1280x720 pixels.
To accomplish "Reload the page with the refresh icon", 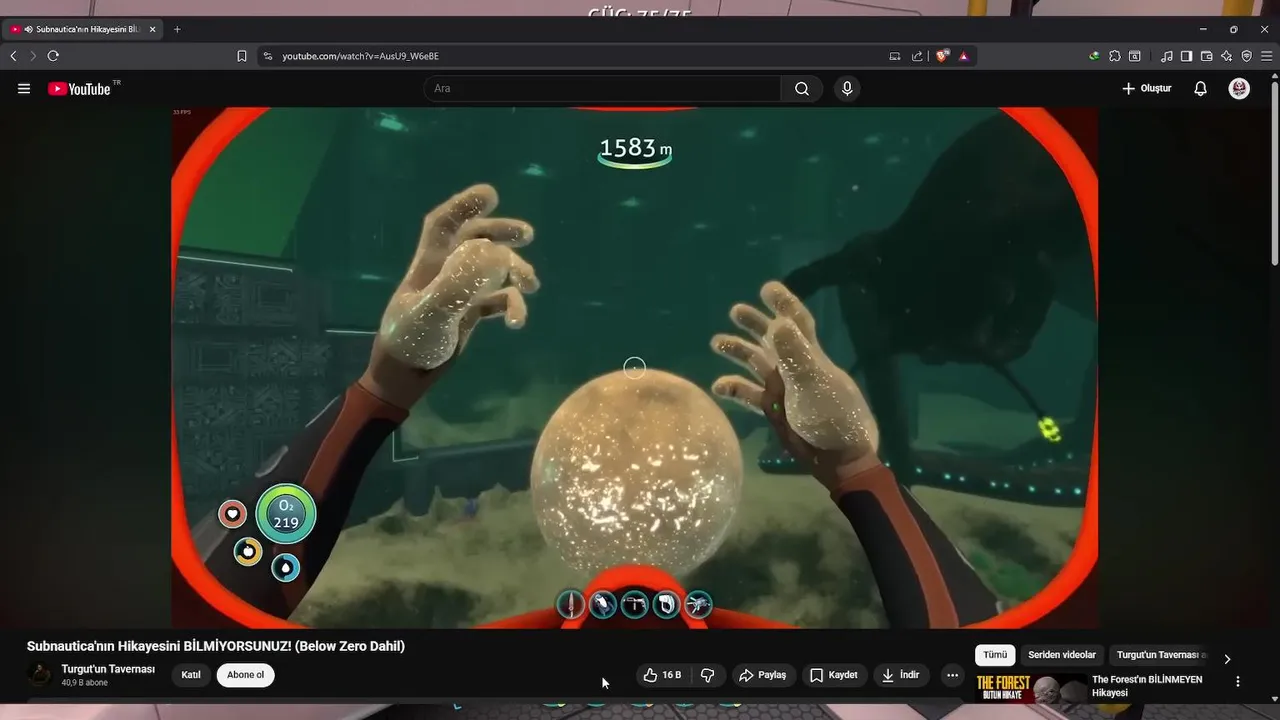I will 53,56.
